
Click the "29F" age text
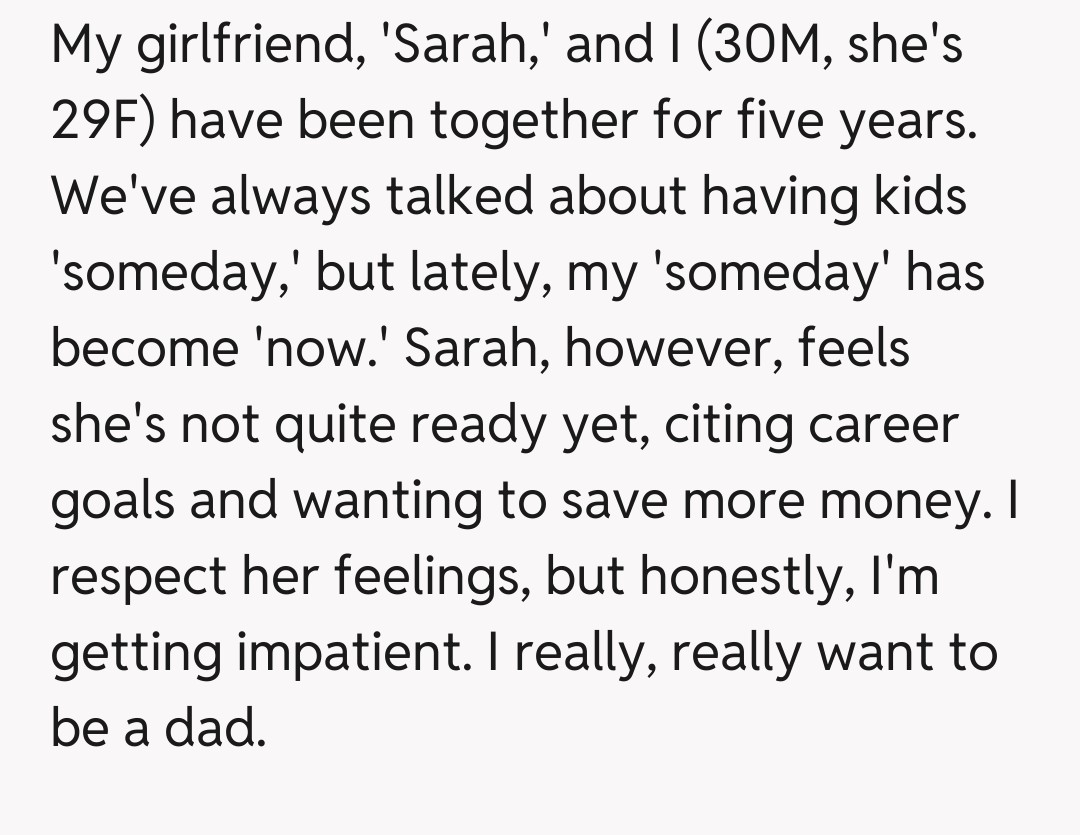[98, 122]
